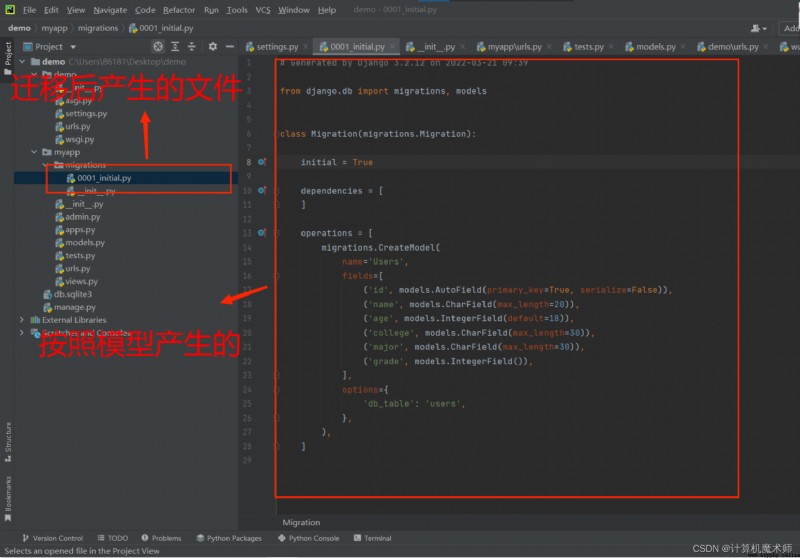Hide the Project panel with minus icon
This screenshot has height=558, width=800.
coord(230,46)
